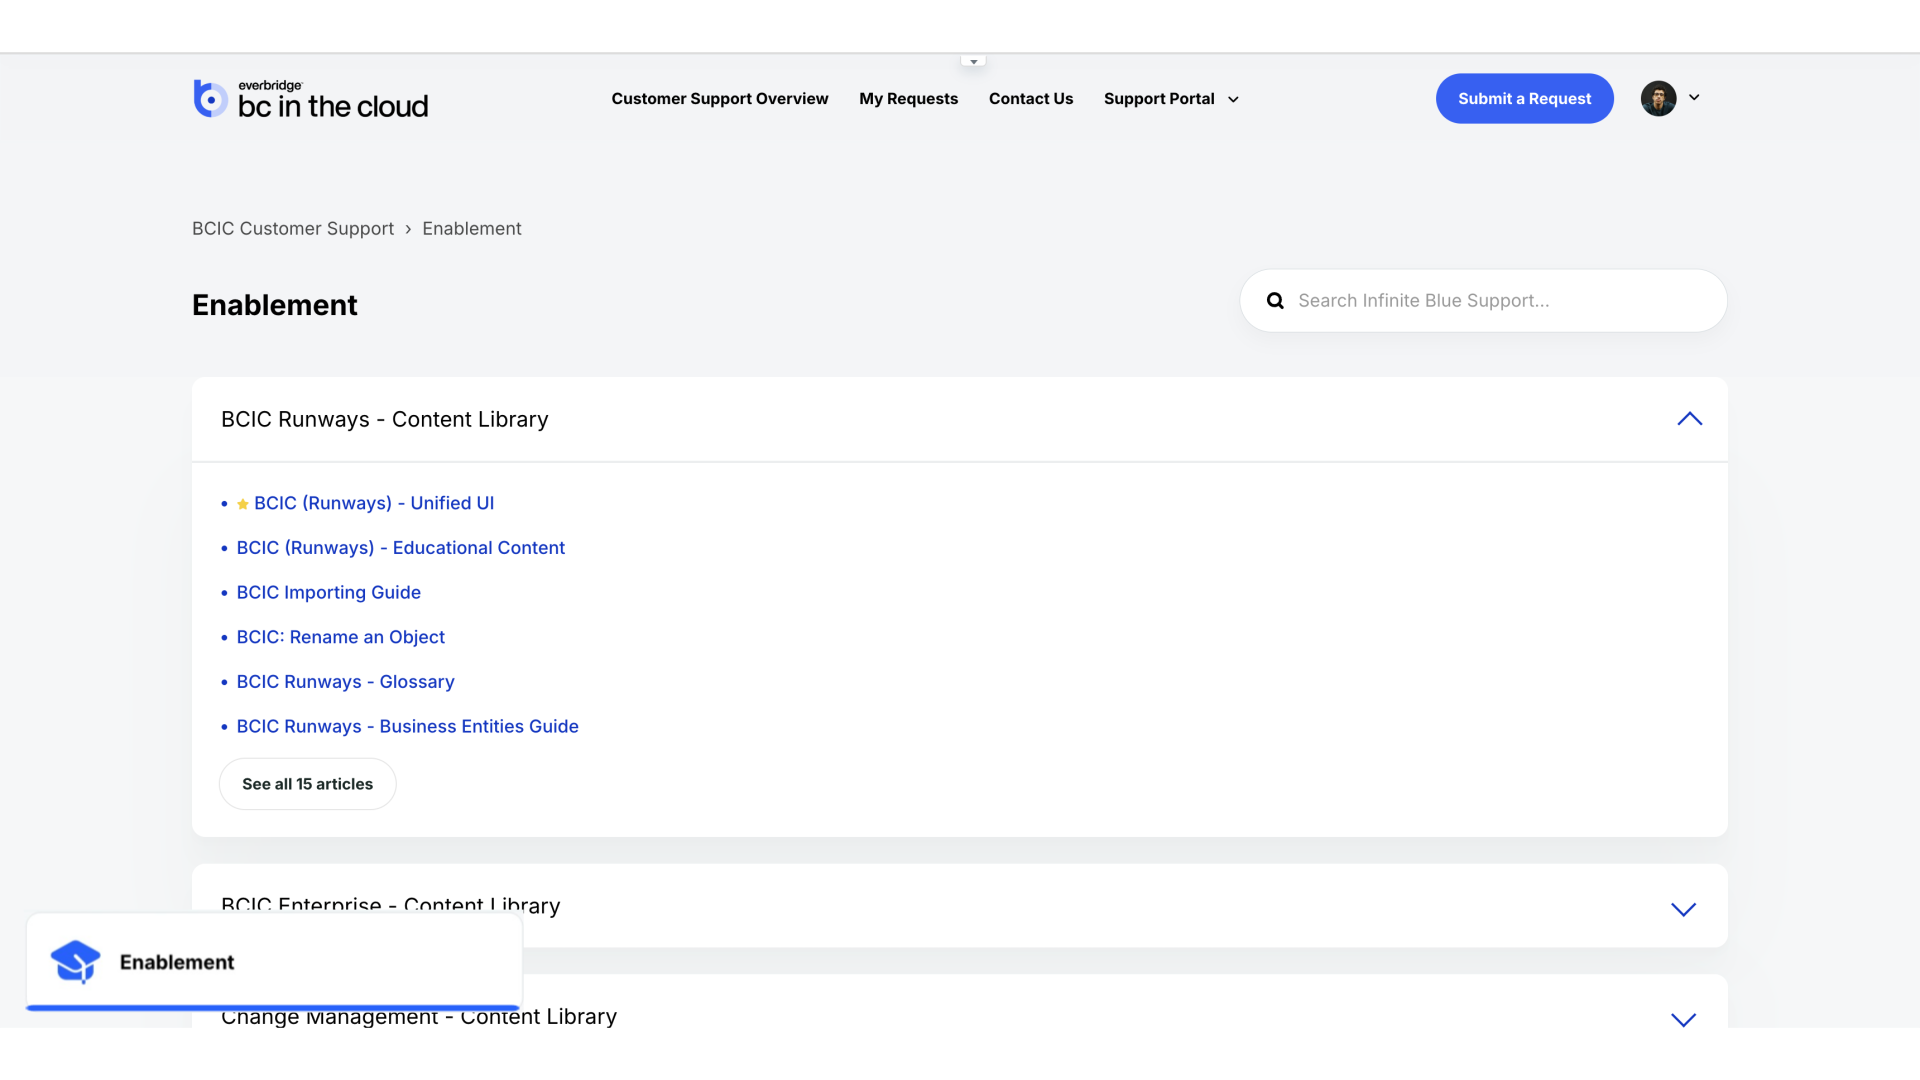
Task: Click the Submit a Request button
Action: pyautogui.click(x=1524, y=99)
